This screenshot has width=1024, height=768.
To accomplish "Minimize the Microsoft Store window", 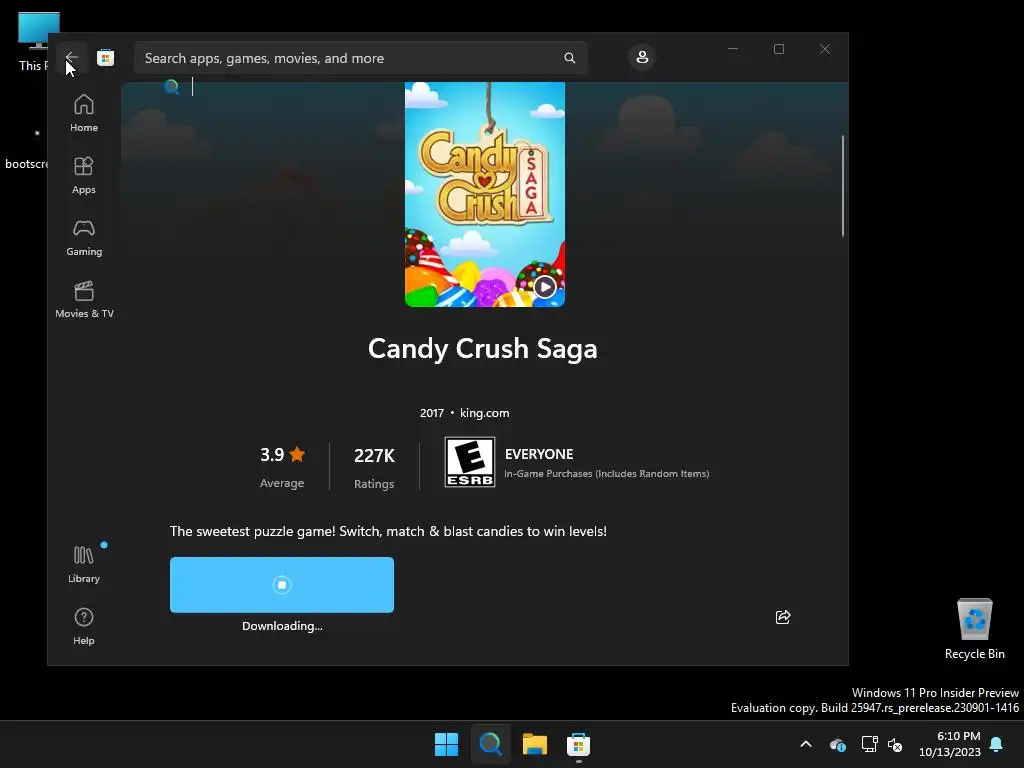I will [733, 49].
